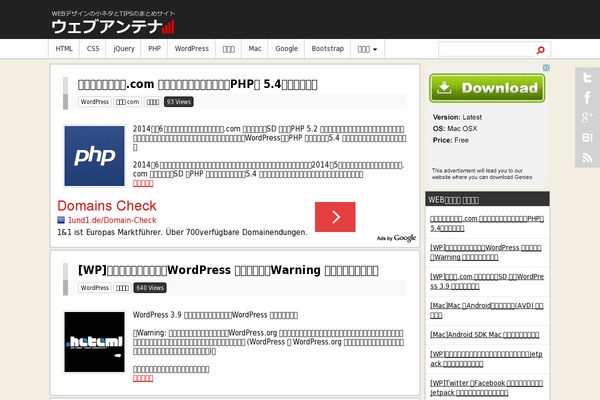
Task: Open the 1und1.de/Domain-Check link
Action: [x=112, y=220]
